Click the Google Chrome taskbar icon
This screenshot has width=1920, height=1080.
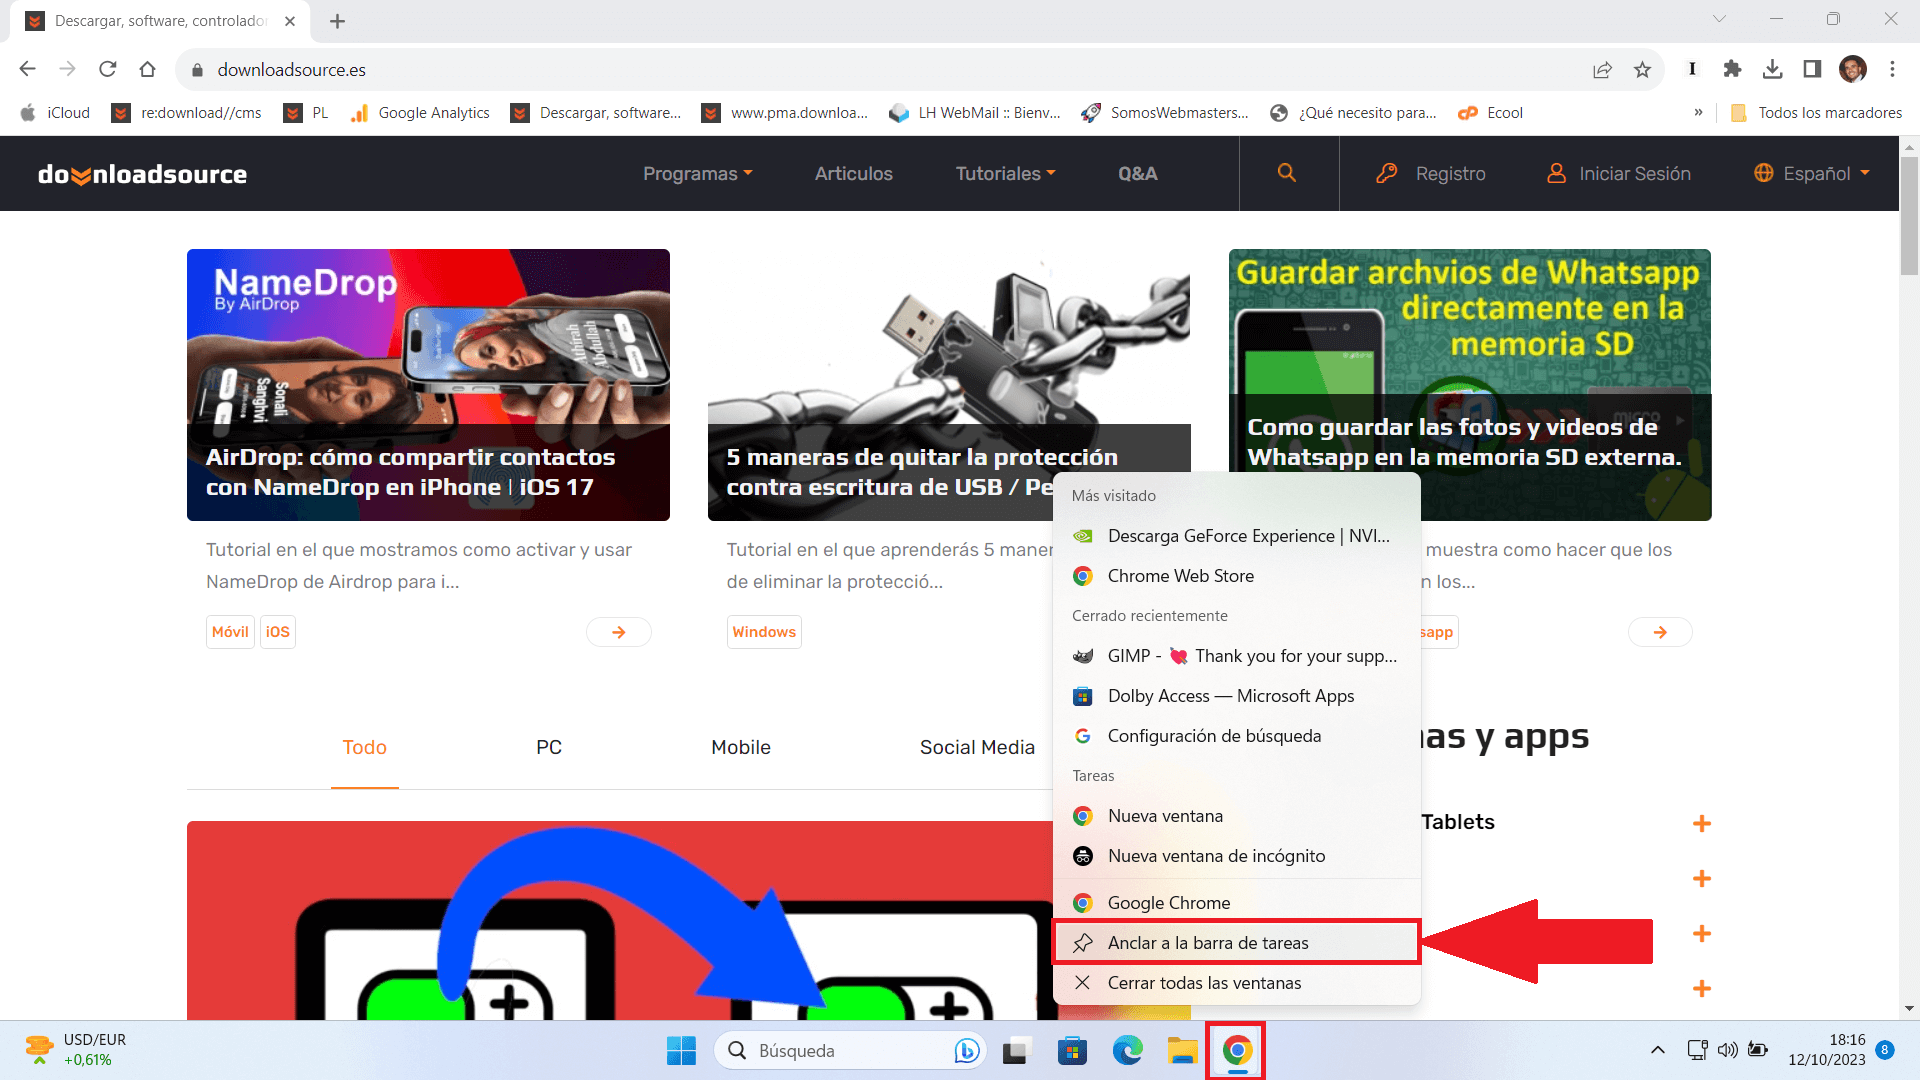click(x=1237, y=1050)
